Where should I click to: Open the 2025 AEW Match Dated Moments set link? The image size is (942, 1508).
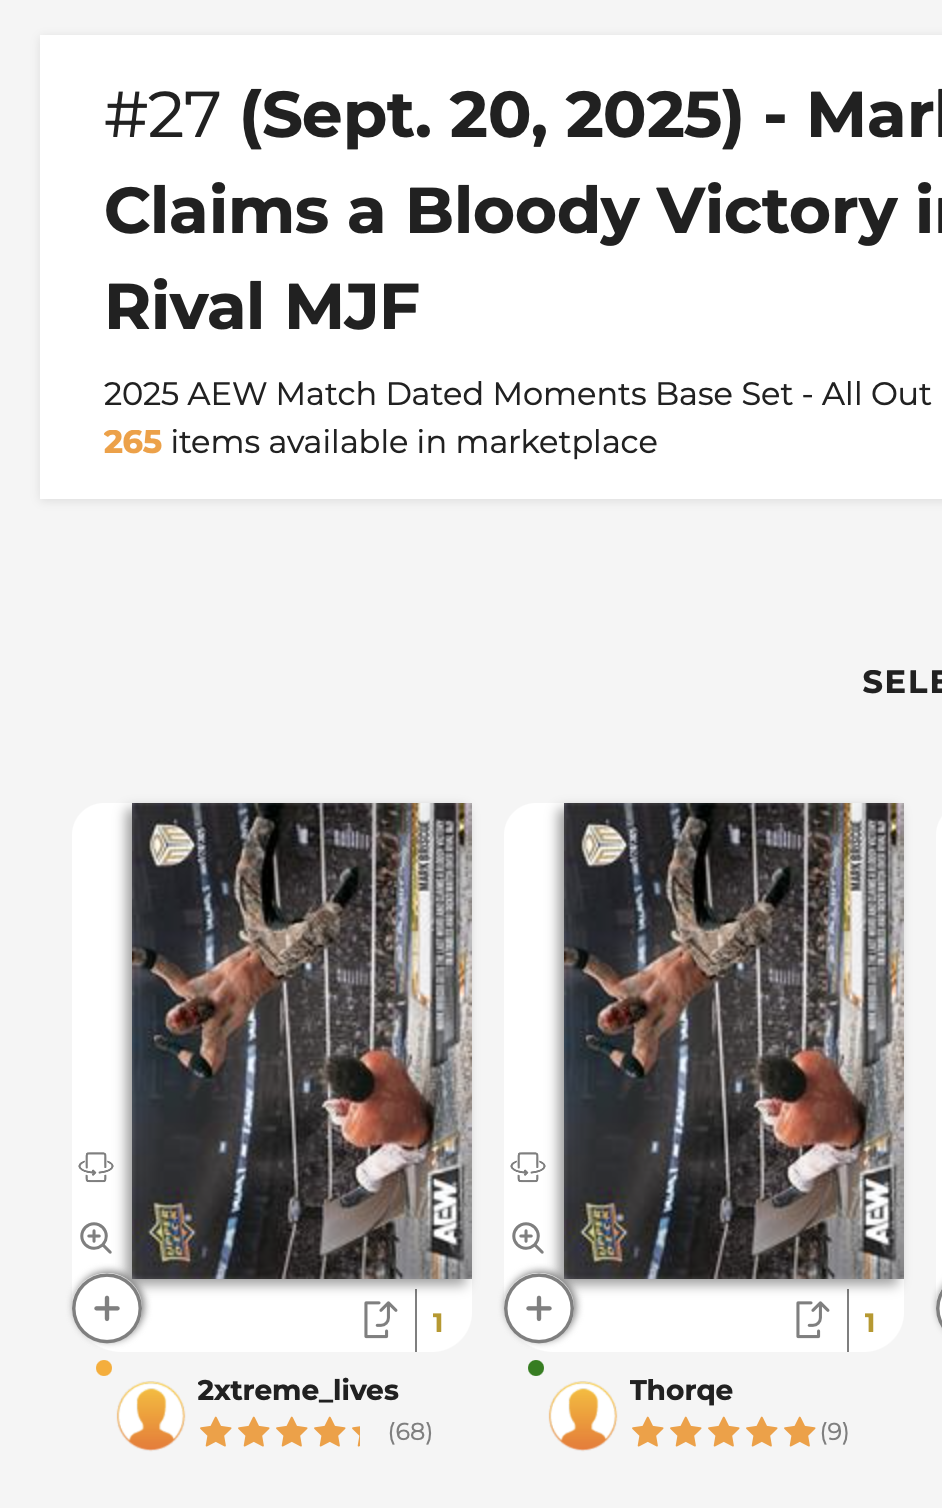click(x=517, y=394)
